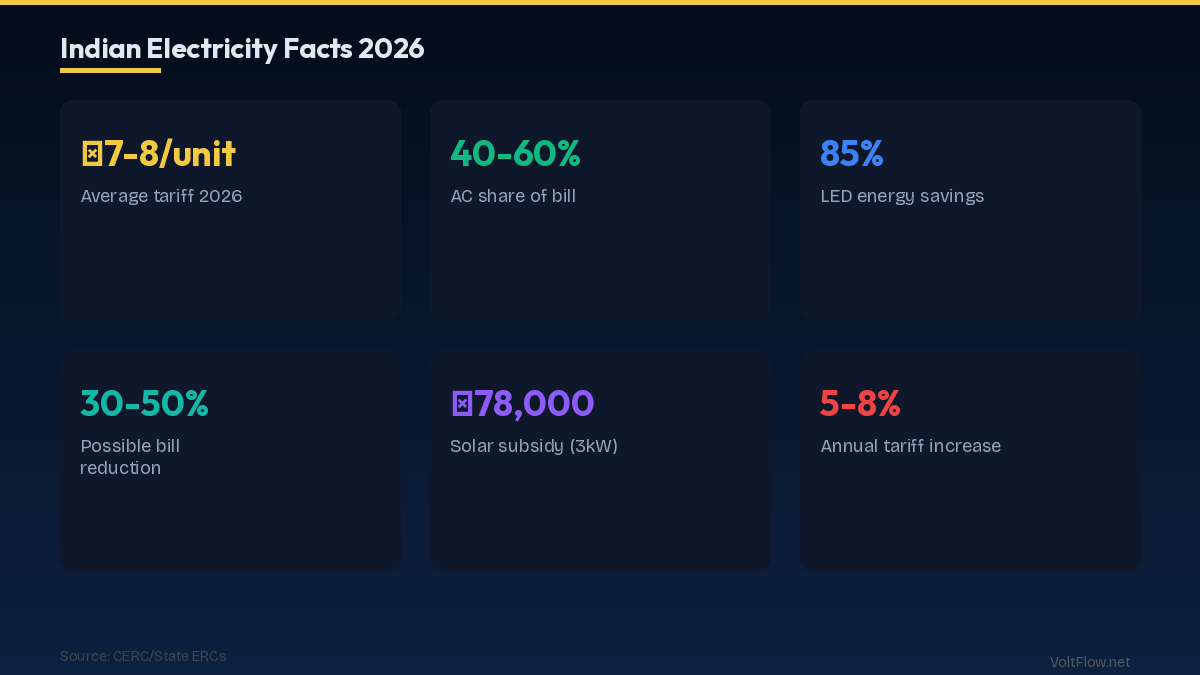Click the blue 85% figure

point(851,153)
